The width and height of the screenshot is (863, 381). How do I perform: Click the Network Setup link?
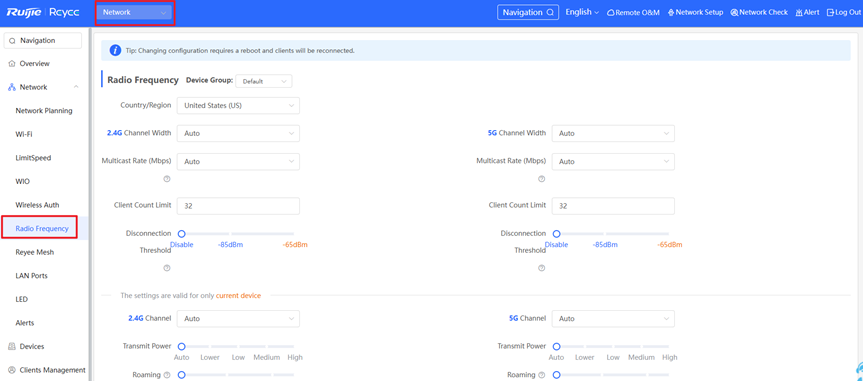coord(695,13)
